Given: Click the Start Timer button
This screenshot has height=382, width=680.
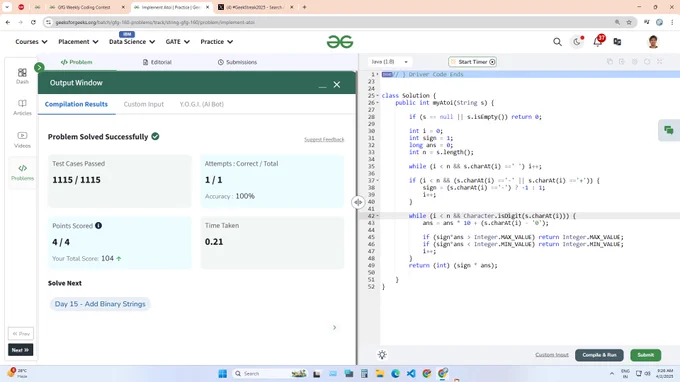Looking at the screenshot, I should click(472, 62).
